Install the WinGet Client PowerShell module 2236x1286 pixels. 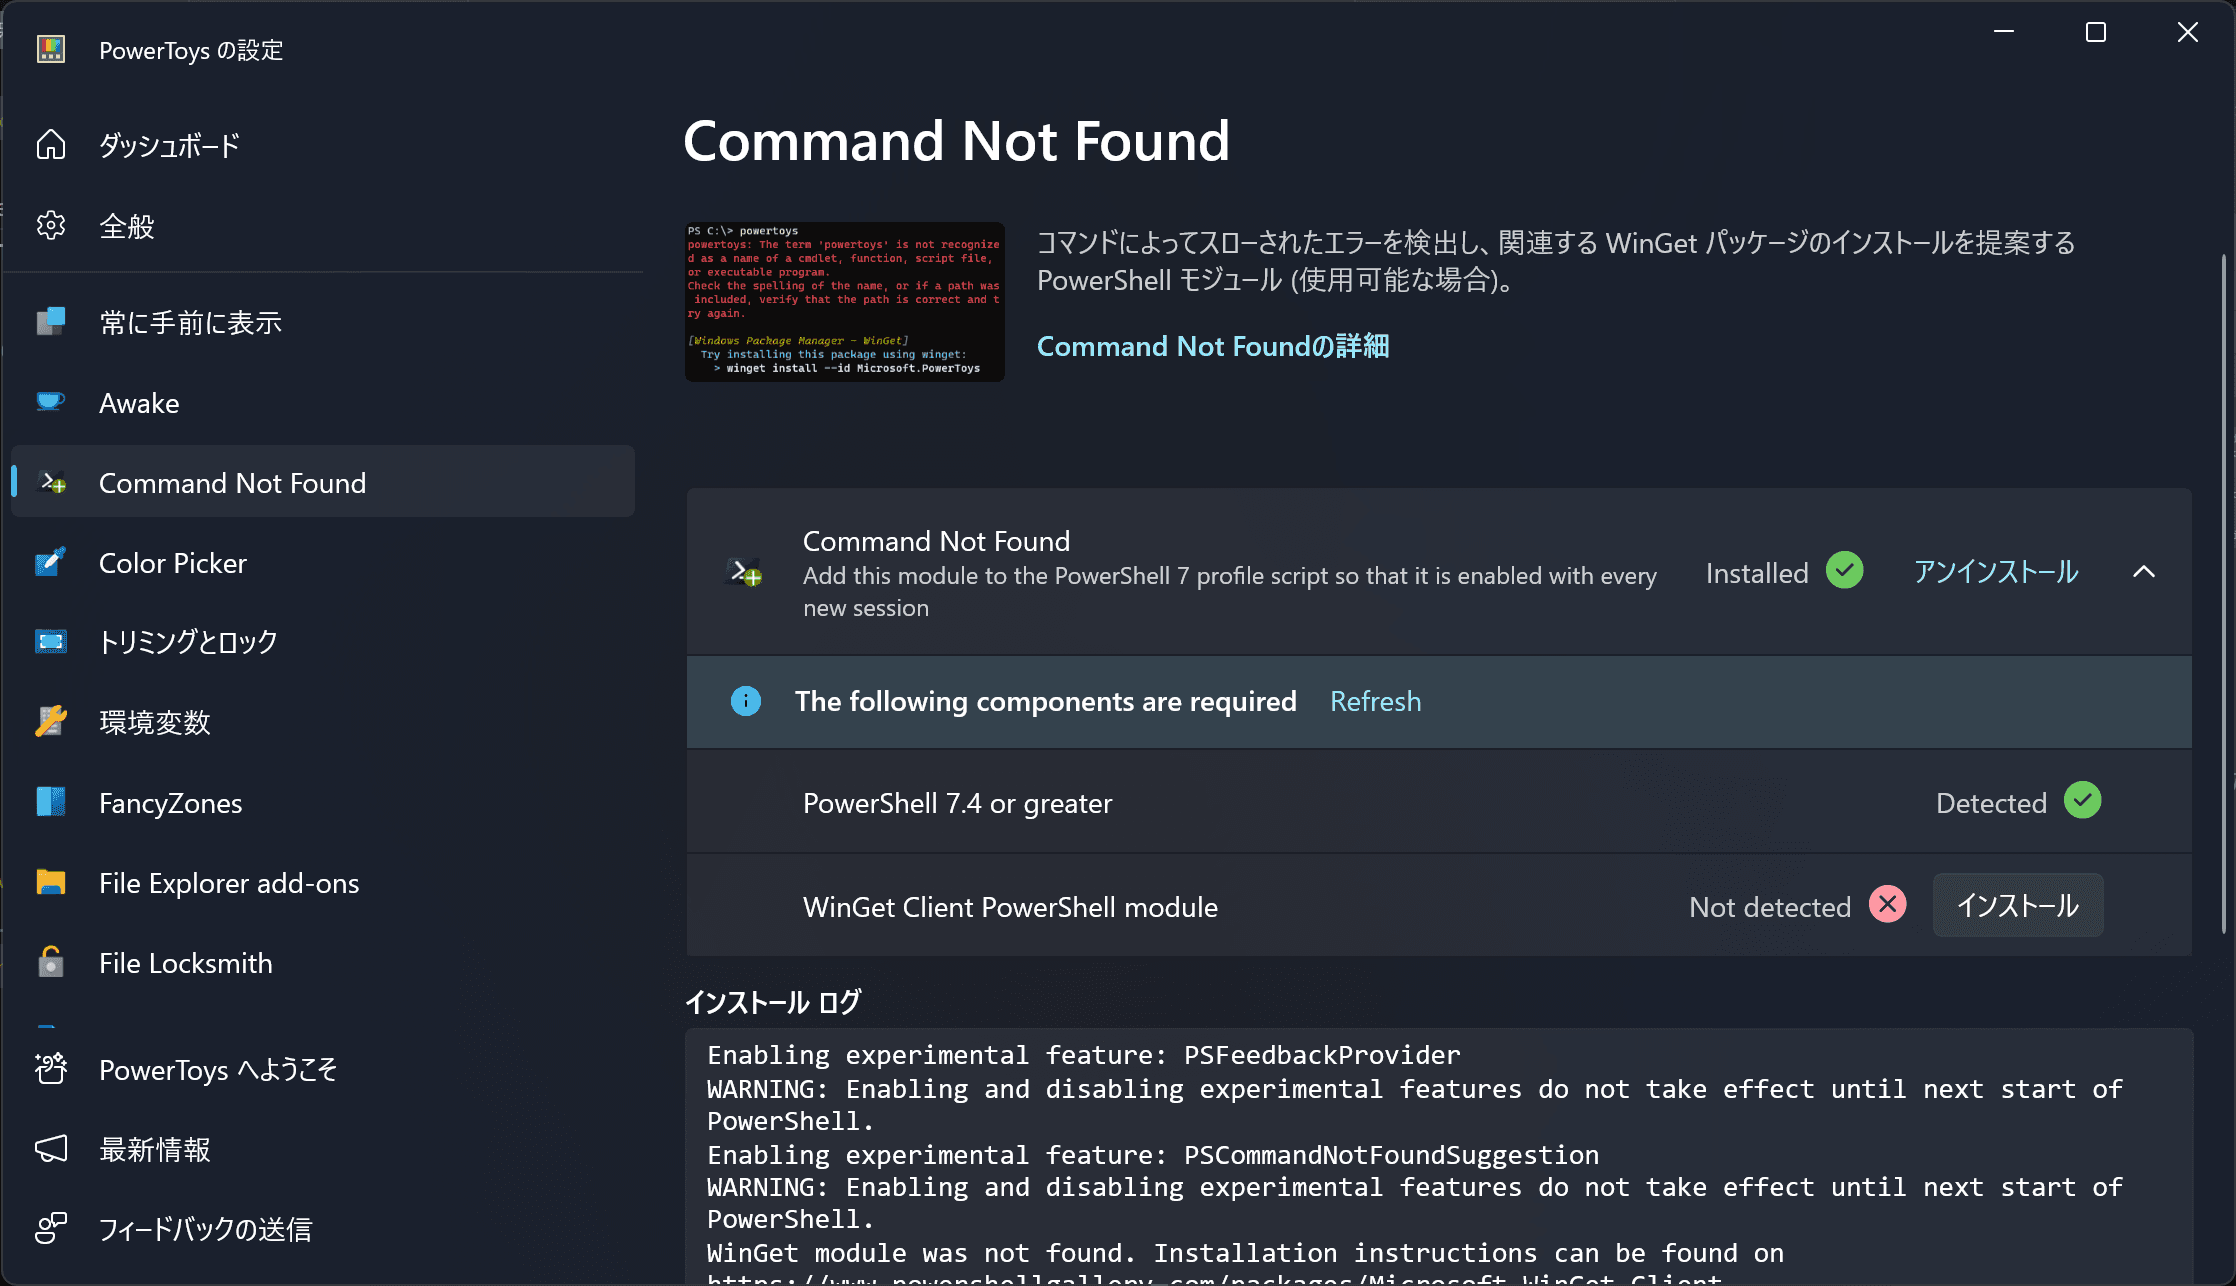point(2018,905)
